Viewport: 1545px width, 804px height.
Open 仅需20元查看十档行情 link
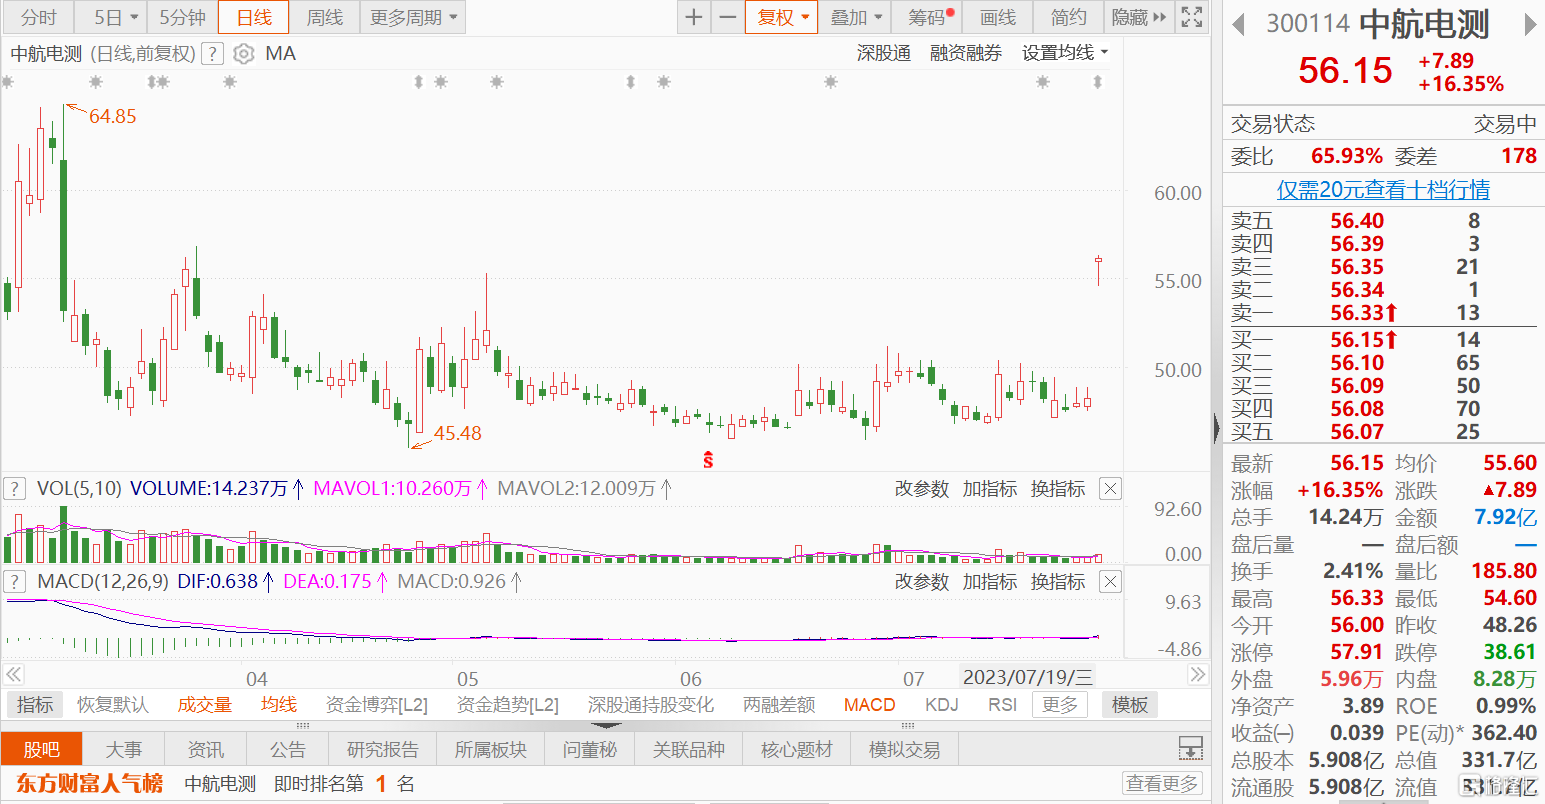pos(1383,189)
